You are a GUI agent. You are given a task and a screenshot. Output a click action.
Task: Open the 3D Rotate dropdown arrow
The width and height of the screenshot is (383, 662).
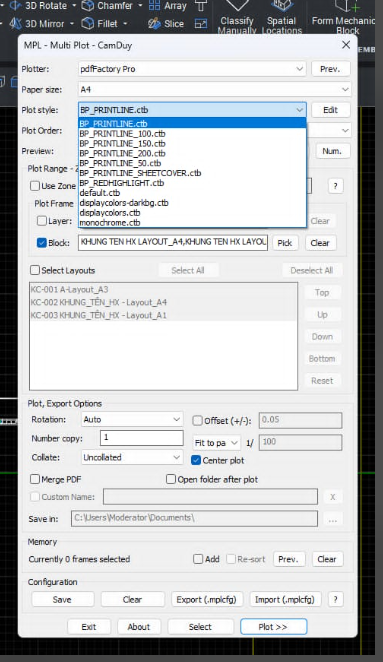click(74, 6)
